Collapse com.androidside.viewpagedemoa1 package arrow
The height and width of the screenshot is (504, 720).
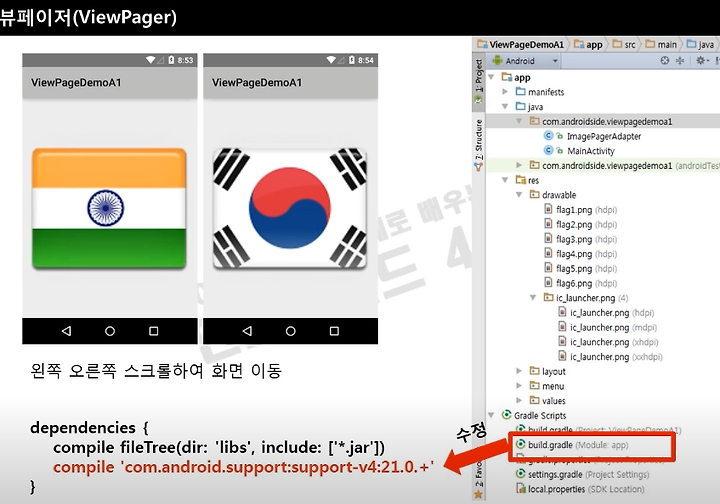(x=519, y=121)
